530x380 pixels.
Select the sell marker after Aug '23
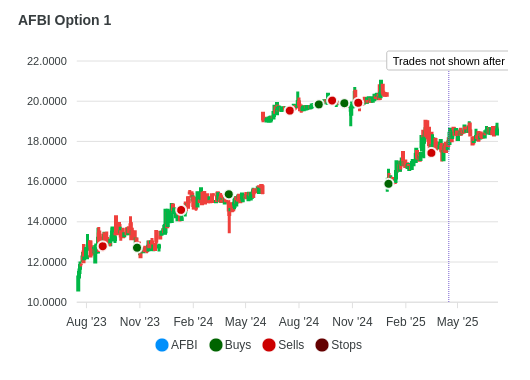click(102, 246)
